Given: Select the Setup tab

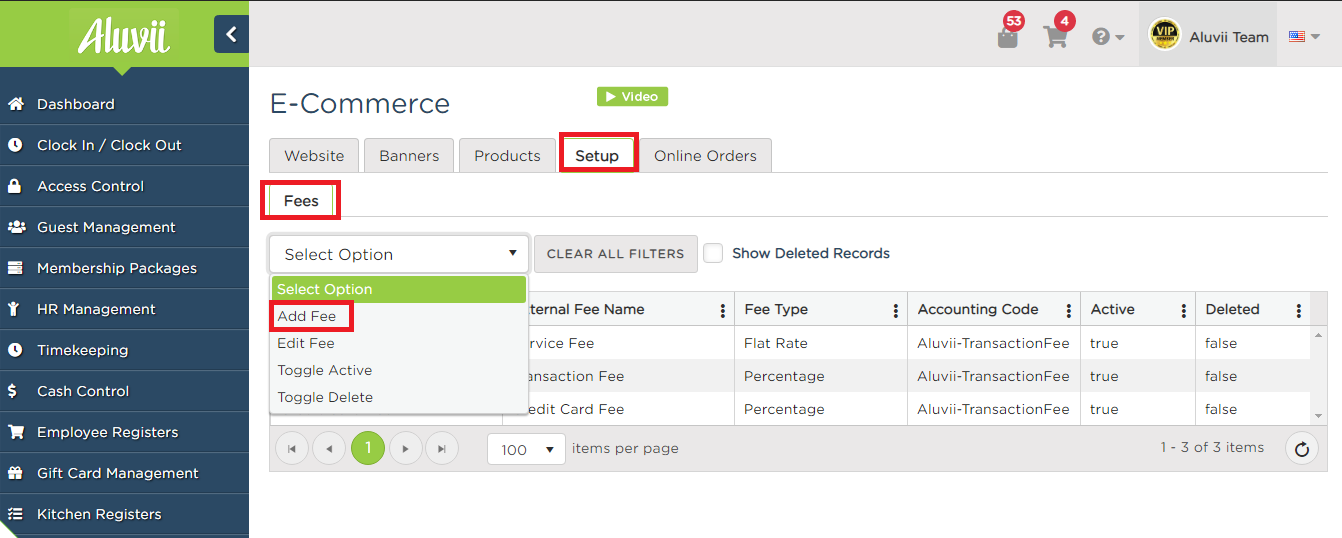Looking at the screenshot, I should click(597, 155).
